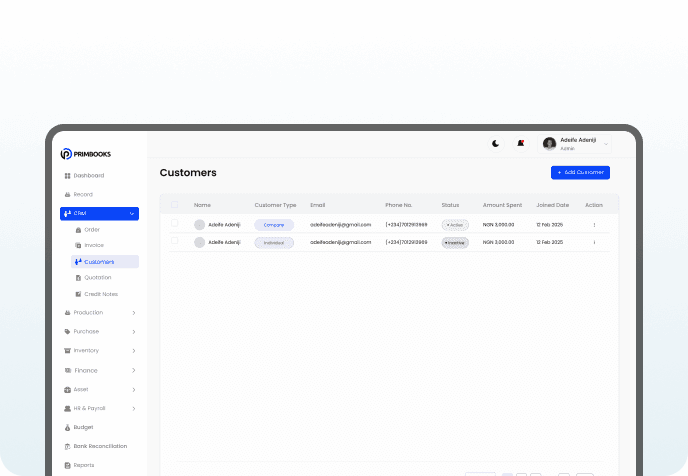Open the Adeife Adeniji profile dropdown arrow
Image resolution: width=688 pixels, height=476 pixels.
[606, 144]
